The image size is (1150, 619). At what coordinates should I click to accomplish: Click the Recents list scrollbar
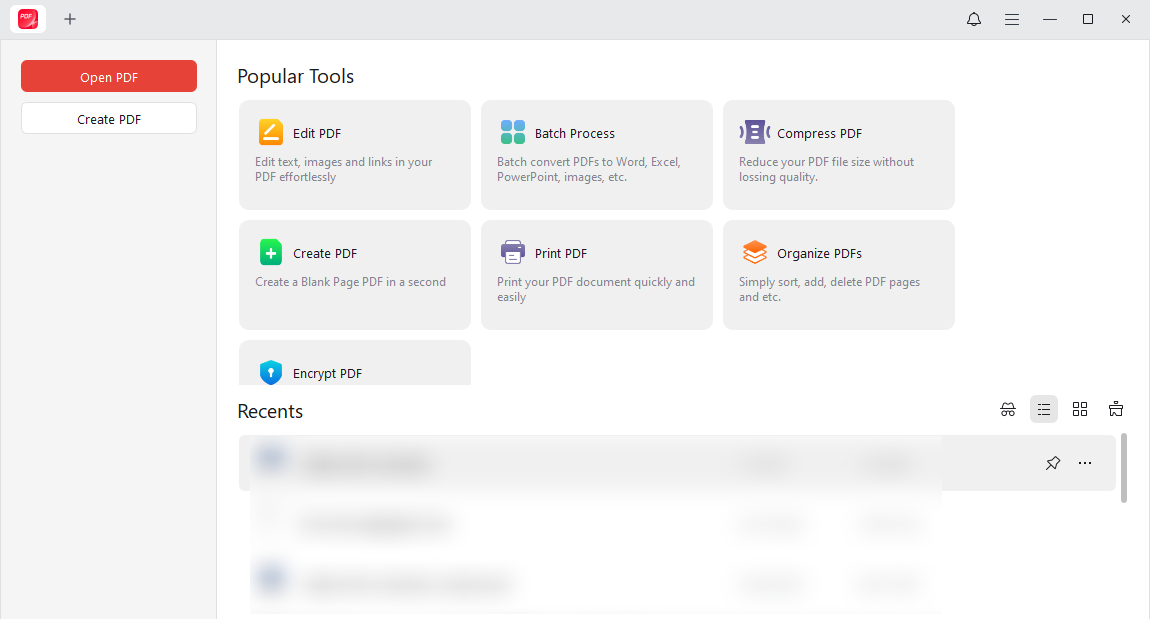(x=1122, y=470)
